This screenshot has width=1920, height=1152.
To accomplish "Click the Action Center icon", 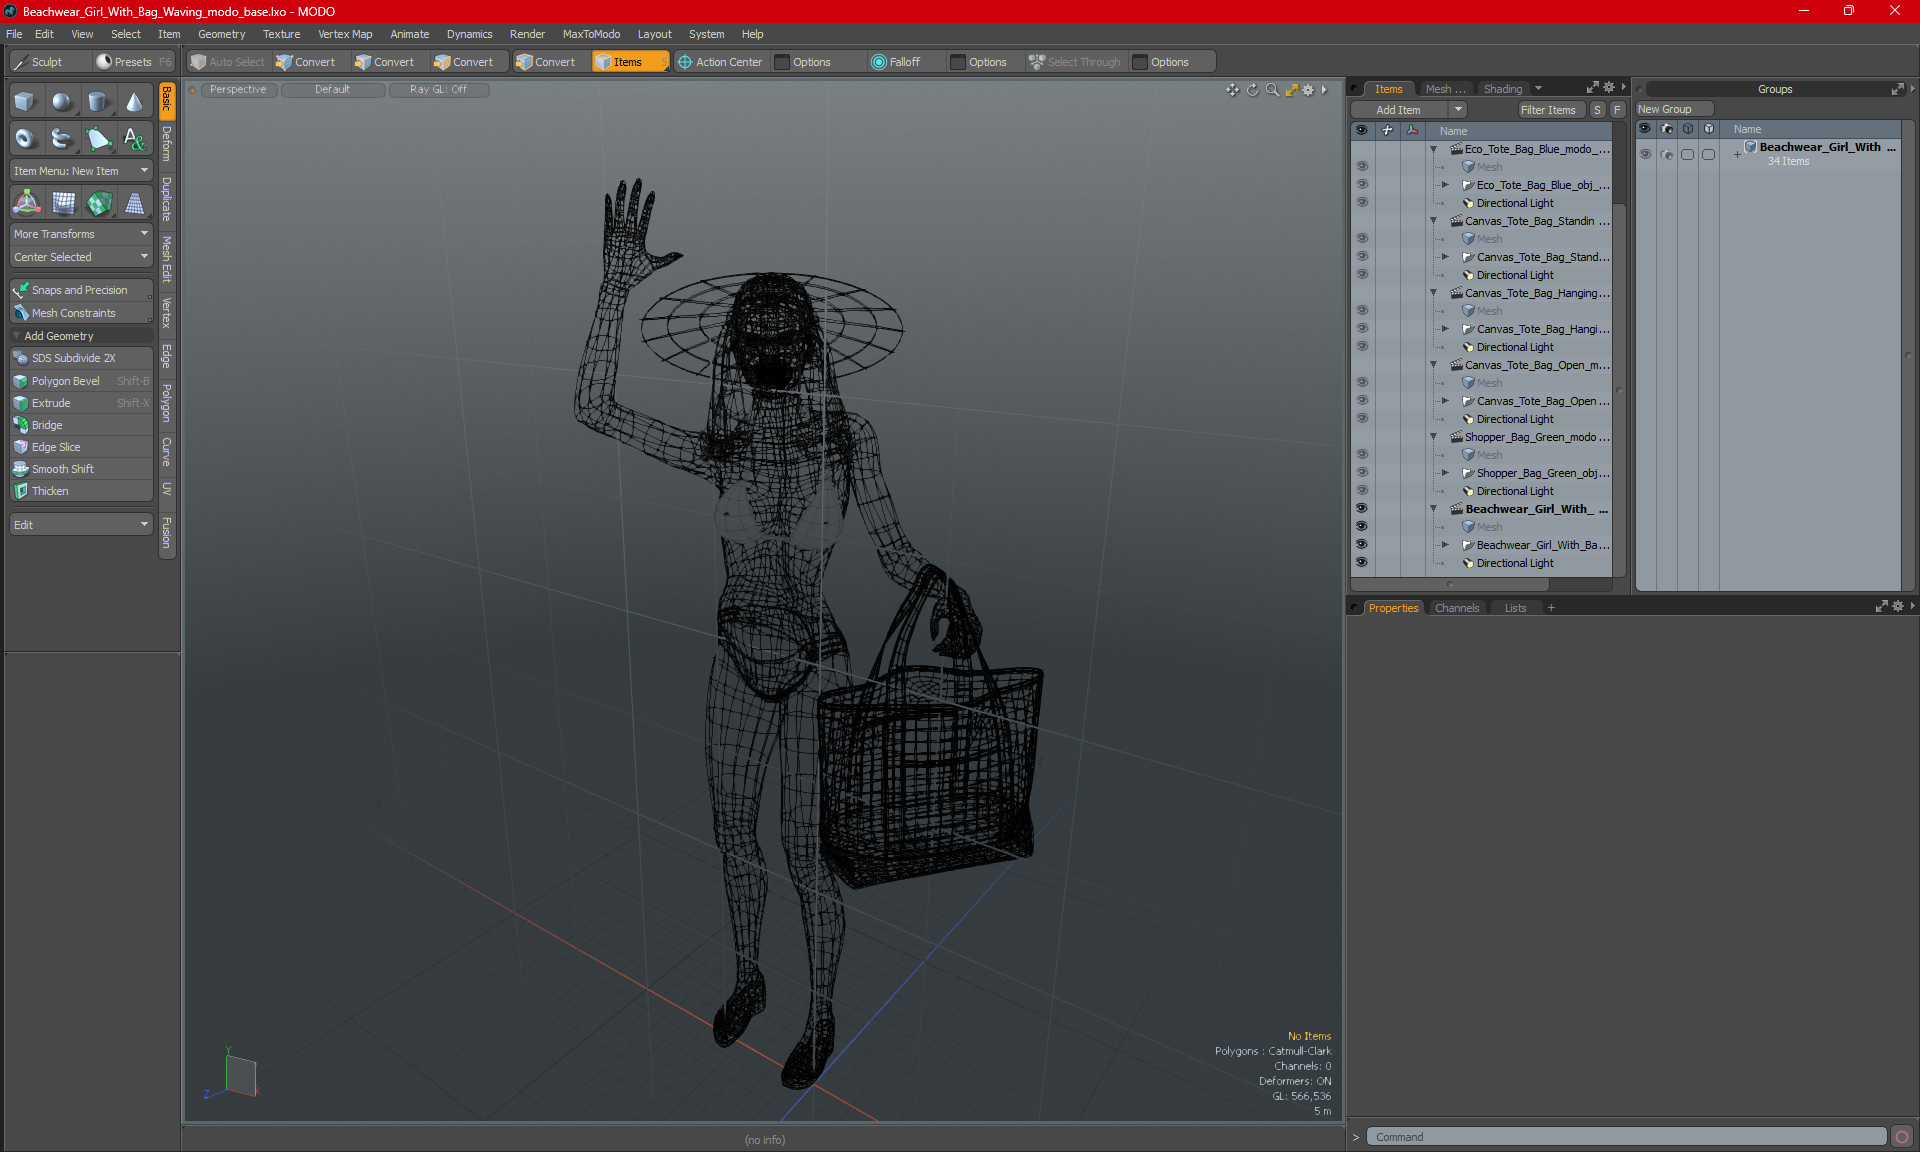I will [685, 62].
